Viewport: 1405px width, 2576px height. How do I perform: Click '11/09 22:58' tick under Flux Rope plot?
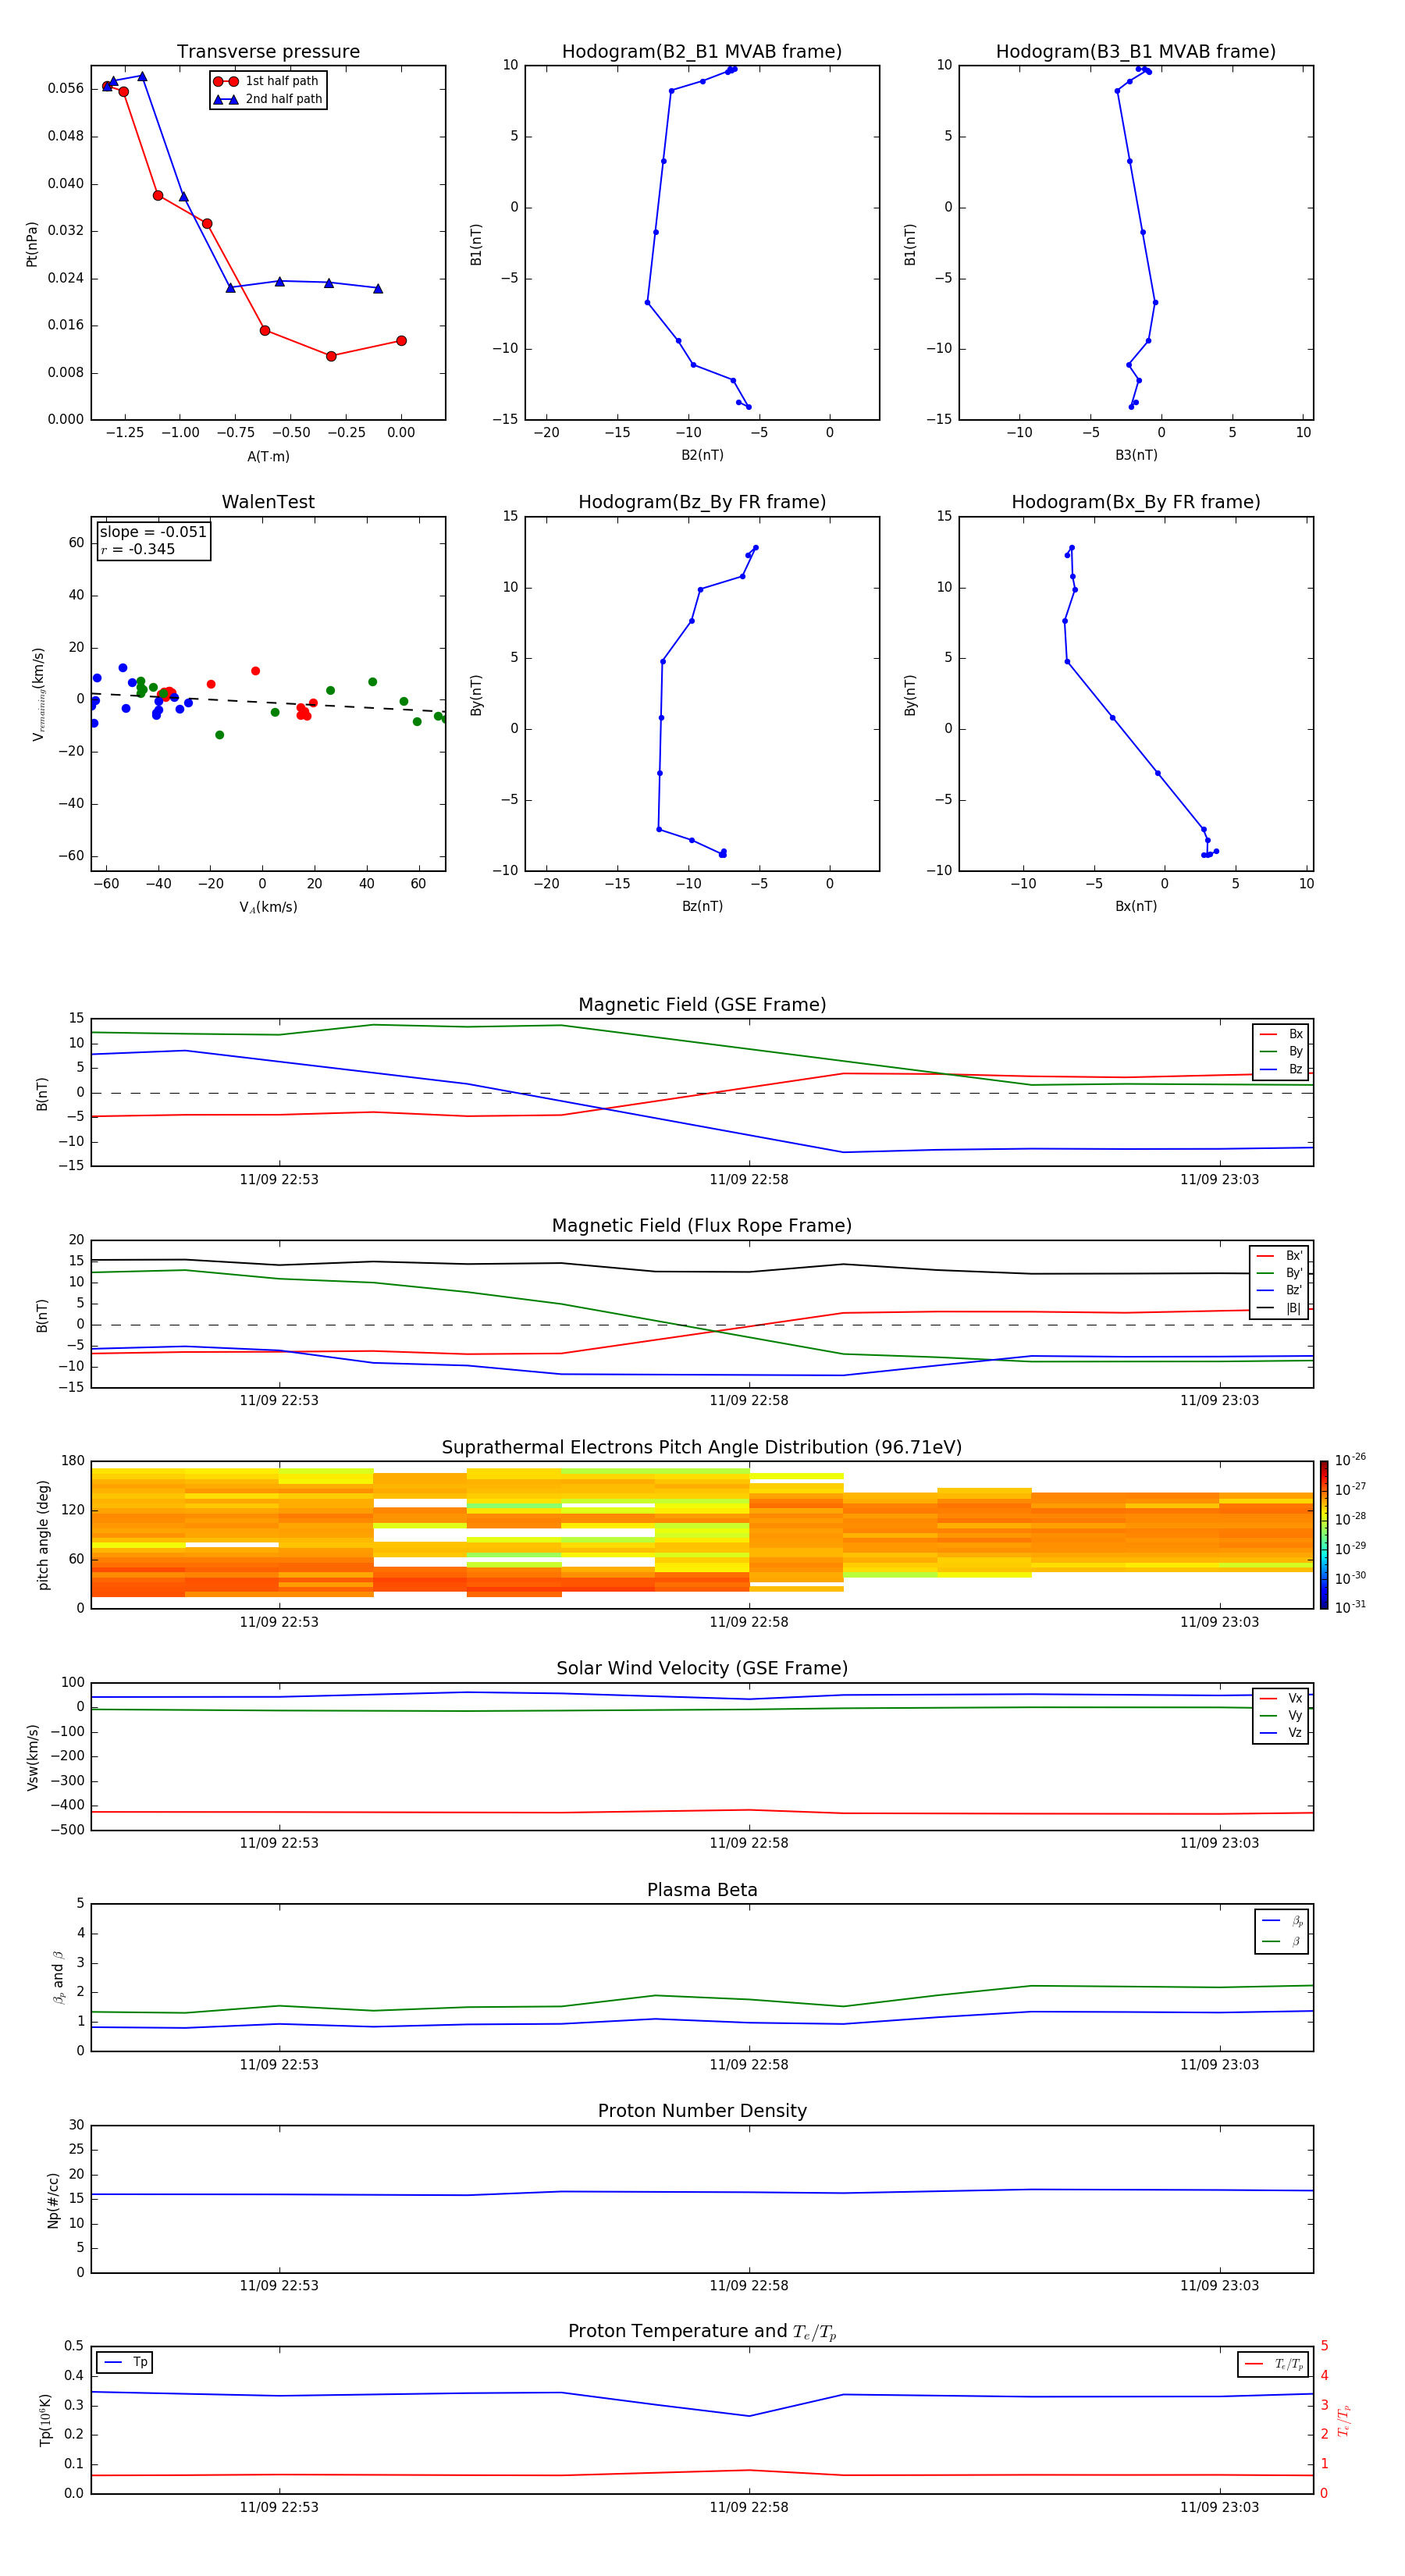(x=749, y=1401)
